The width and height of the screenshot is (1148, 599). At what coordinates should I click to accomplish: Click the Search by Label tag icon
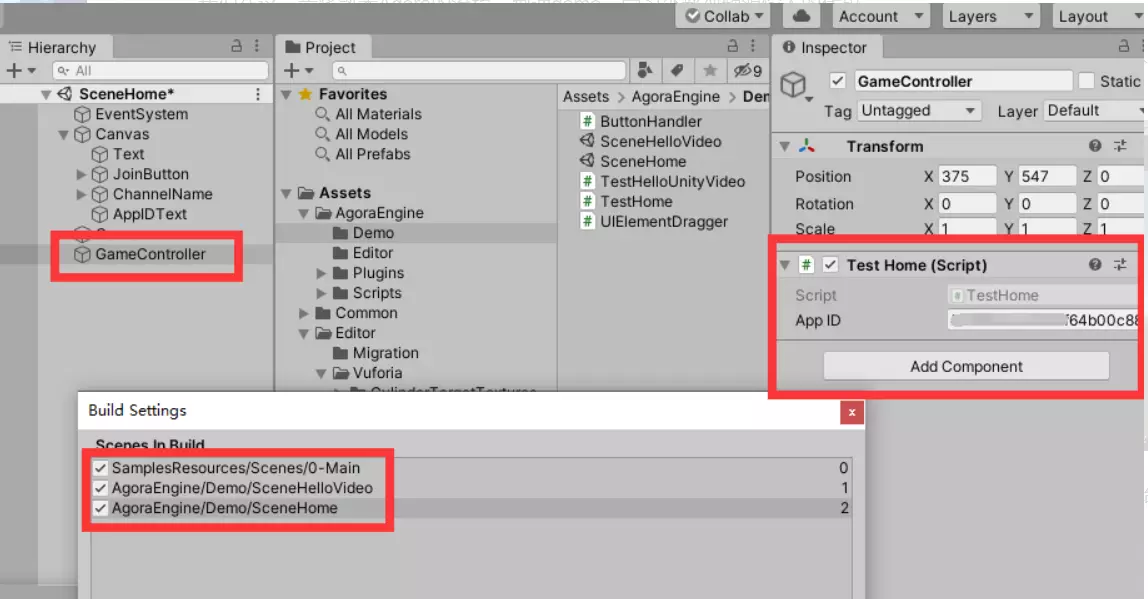[x=677, y=70]
